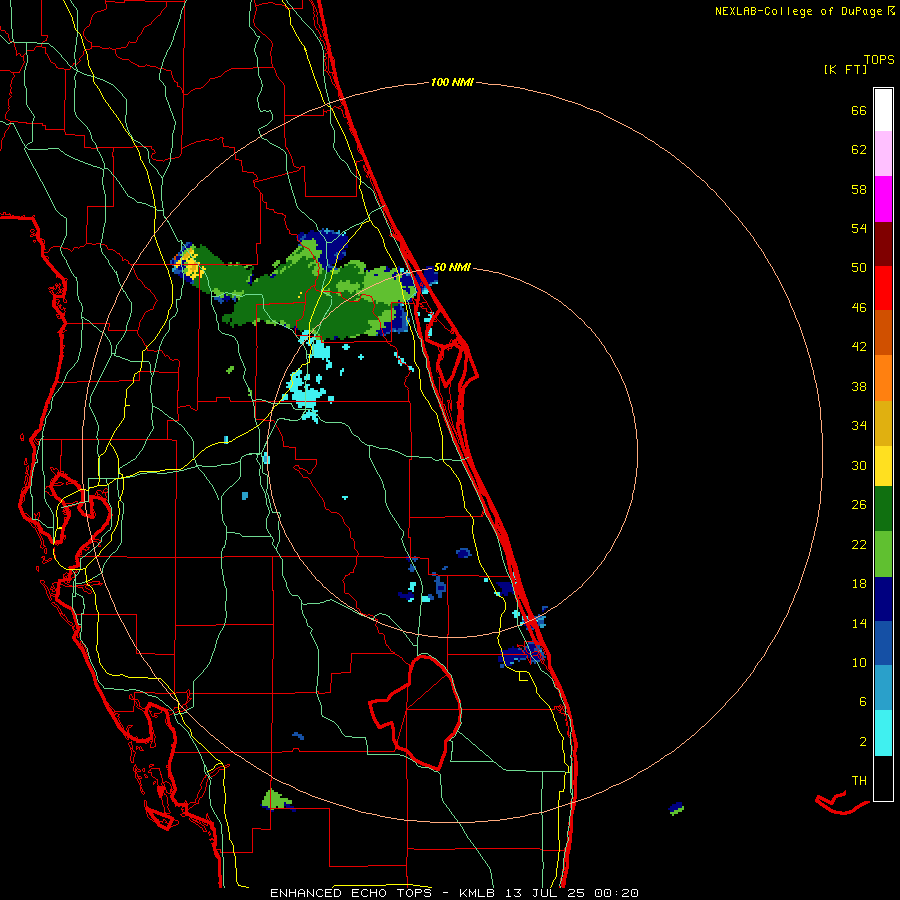The height and width of the screenshot is (900, 900).
Task: Click the legend value "18"
Action: point(859,584)
